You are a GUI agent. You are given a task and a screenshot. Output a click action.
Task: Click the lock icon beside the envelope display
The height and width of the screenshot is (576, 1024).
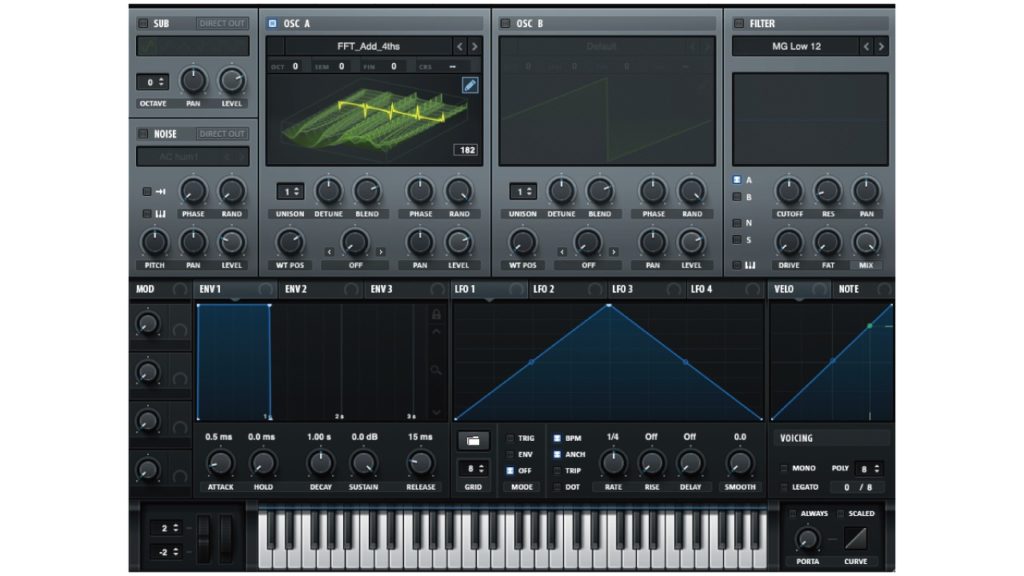pyautogui.click(x=436, y=314)
